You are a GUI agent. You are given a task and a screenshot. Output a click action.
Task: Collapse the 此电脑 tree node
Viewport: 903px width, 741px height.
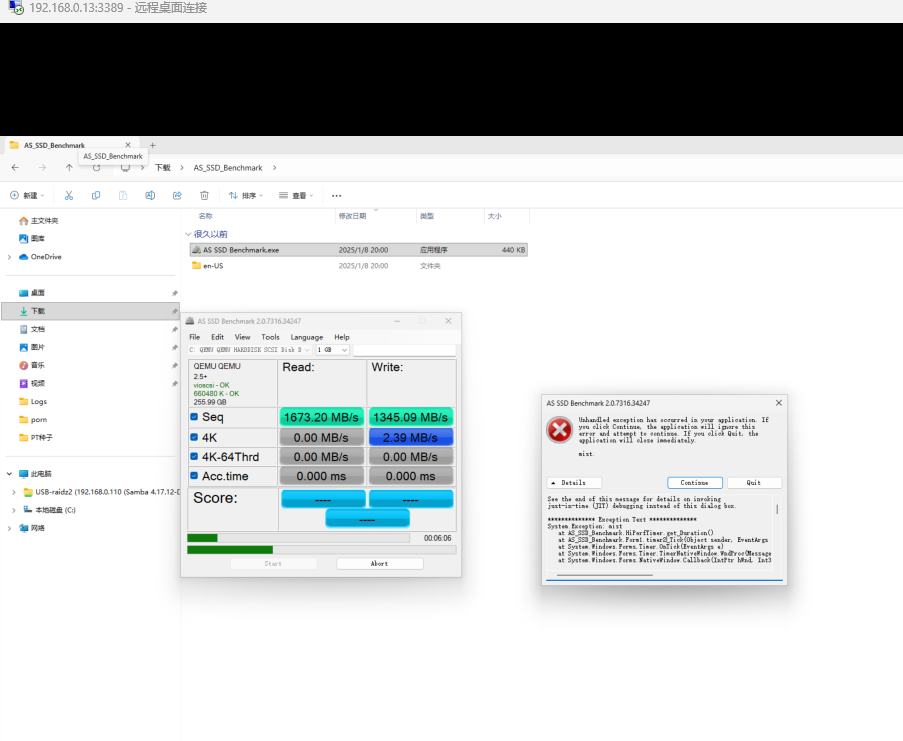[9, 474]
